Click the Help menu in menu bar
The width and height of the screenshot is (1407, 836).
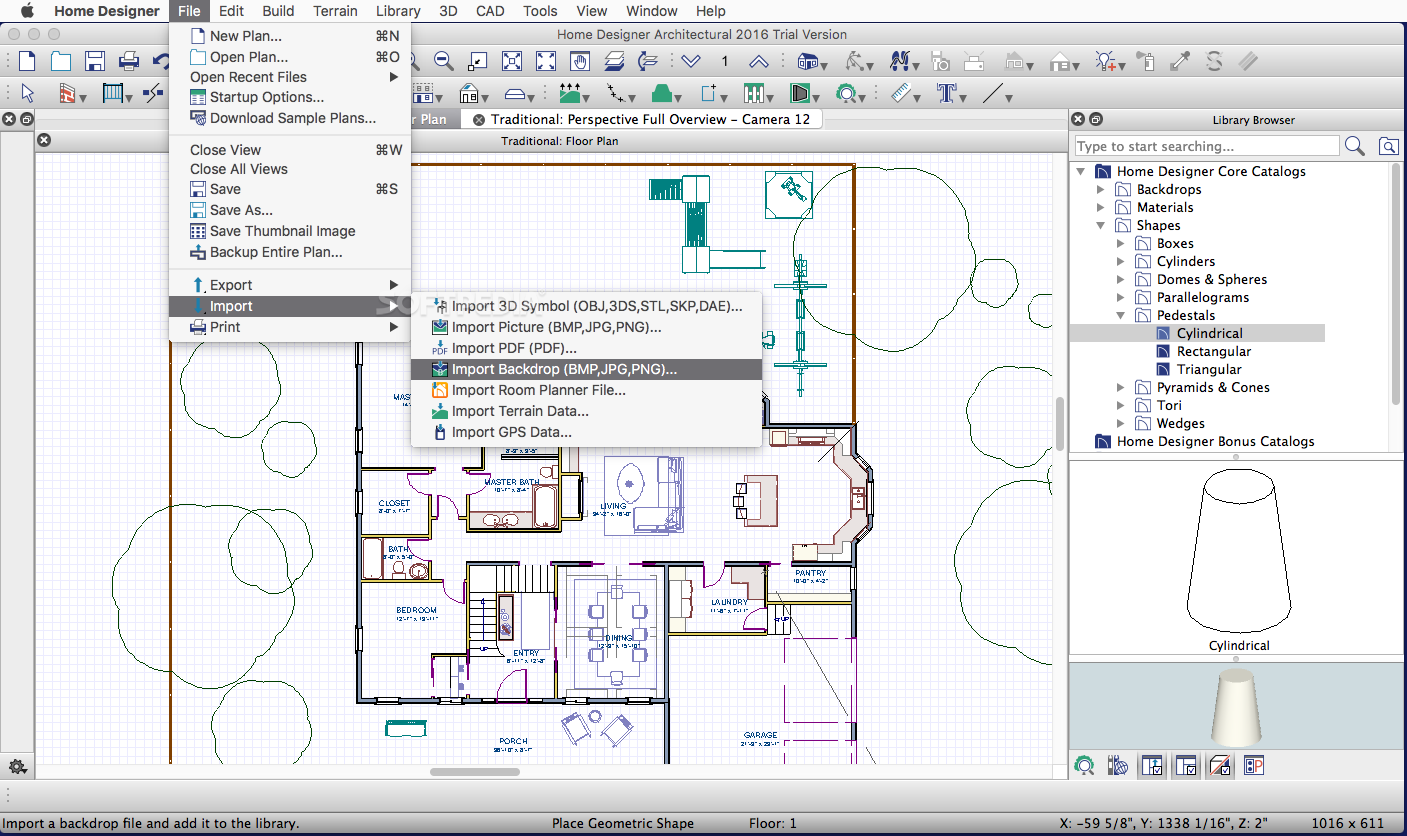(x=711, y=11)
